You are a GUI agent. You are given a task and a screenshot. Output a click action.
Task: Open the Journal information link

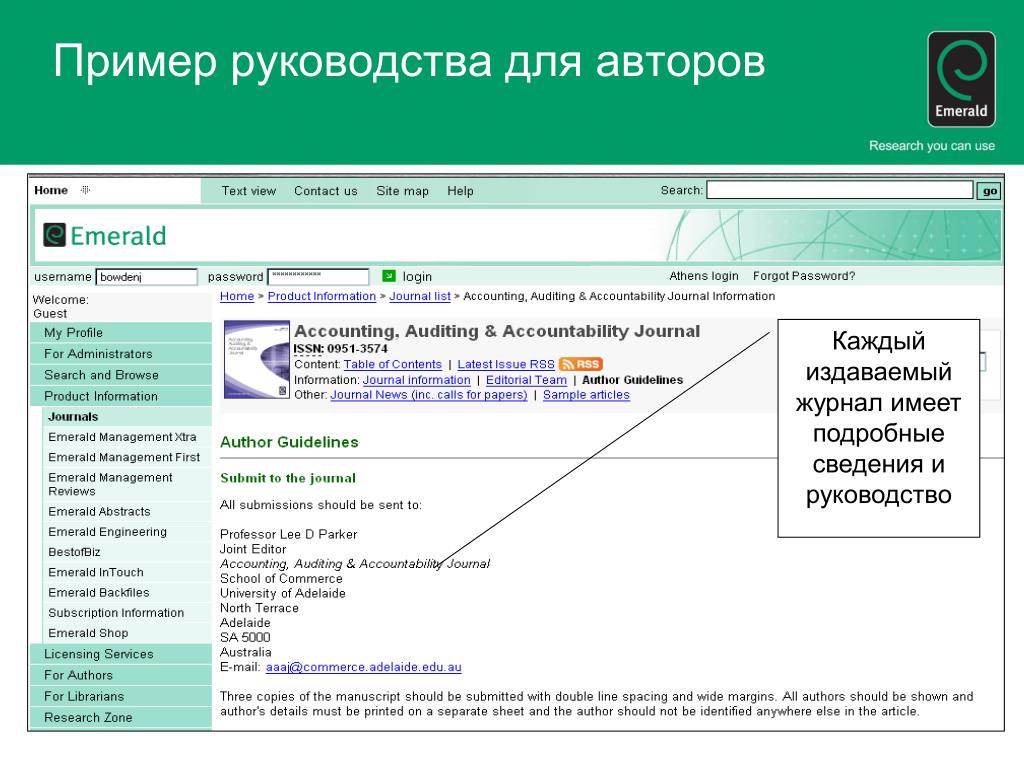pos(417,379)
